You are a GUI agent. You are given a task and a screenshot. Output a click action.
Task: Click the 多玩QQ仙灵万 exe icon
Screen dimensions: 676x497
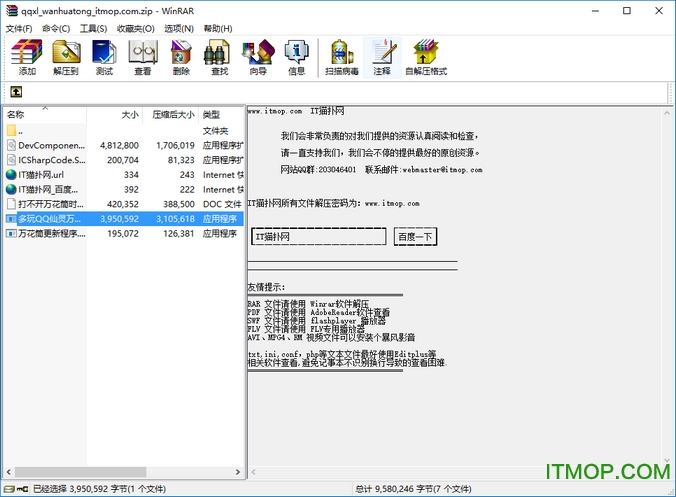tap(12, 219)
